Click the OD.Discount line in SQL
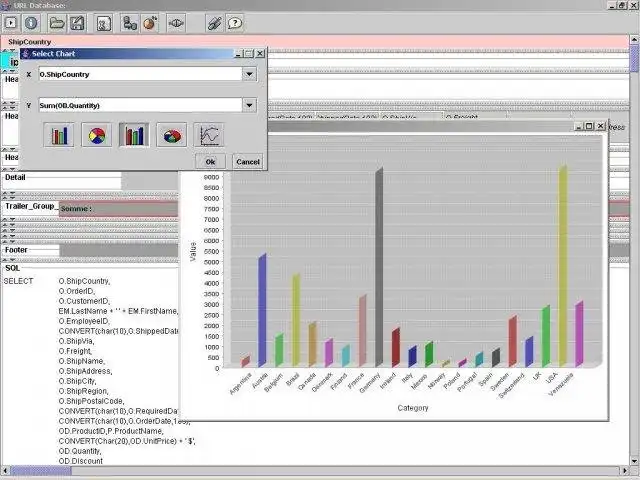Screen dimensions: 640x480 [81, 461]
